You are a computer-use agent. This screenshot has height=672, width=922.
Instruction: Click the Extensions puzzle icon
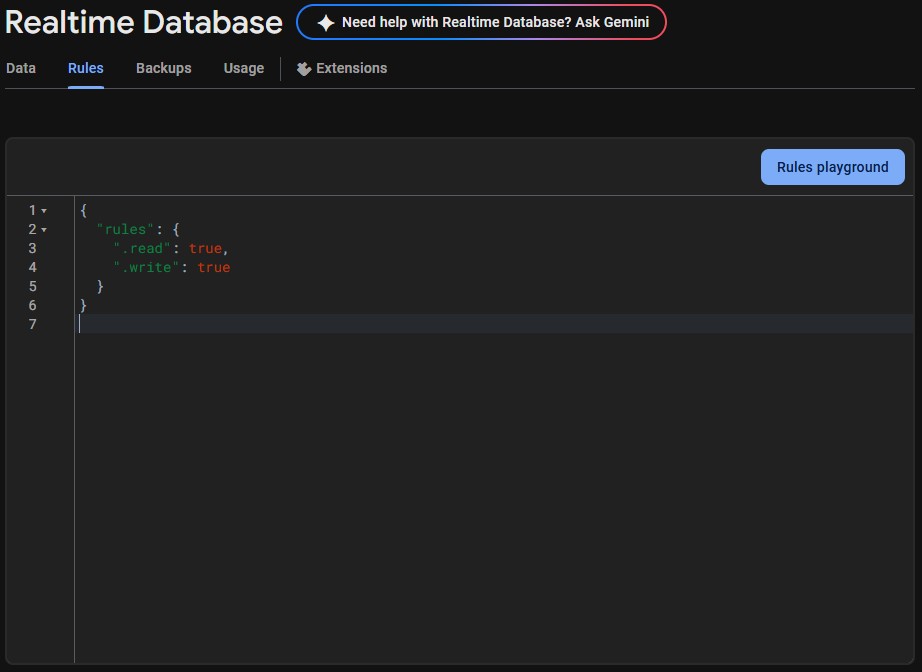click(303, 69)
